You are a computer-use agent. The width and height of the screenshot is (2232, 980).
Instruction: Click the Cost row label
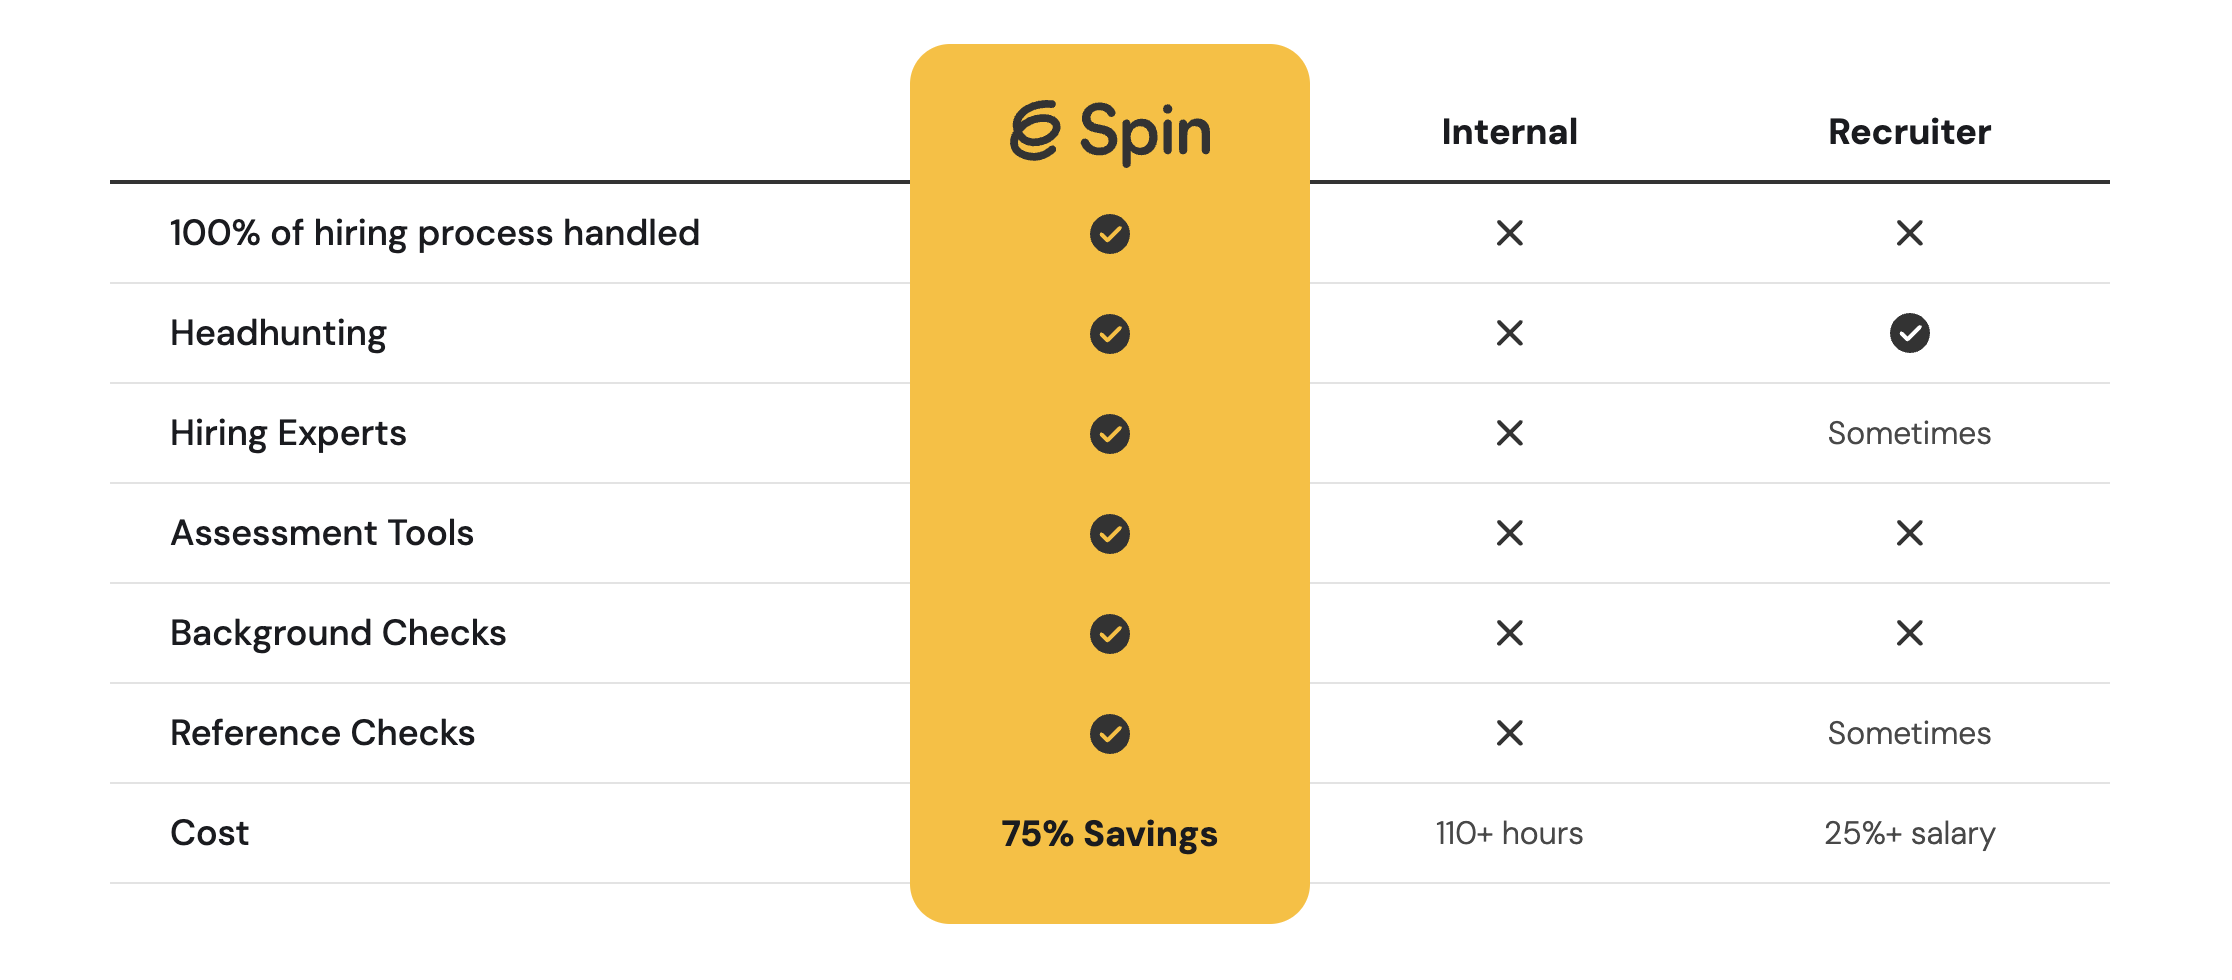click(x=209, y=833)
